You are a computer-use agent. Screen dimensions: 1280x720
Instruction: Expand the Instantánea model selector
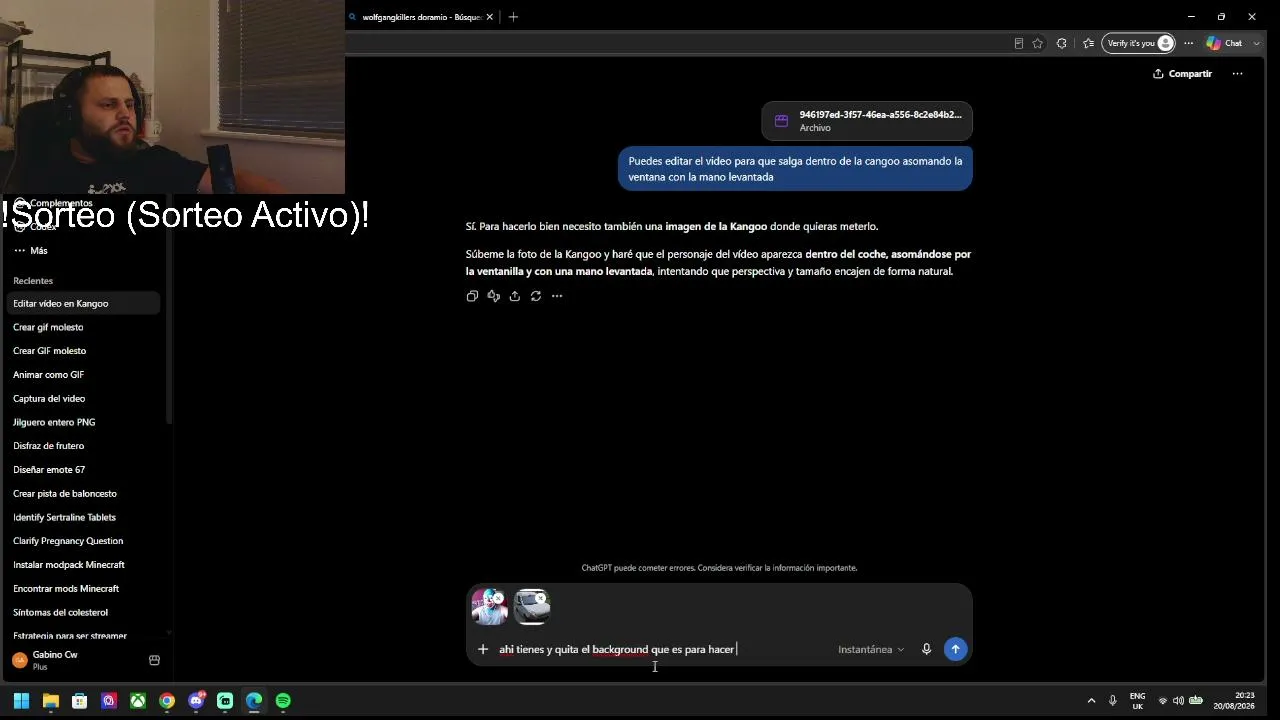[x=871, y=649]
